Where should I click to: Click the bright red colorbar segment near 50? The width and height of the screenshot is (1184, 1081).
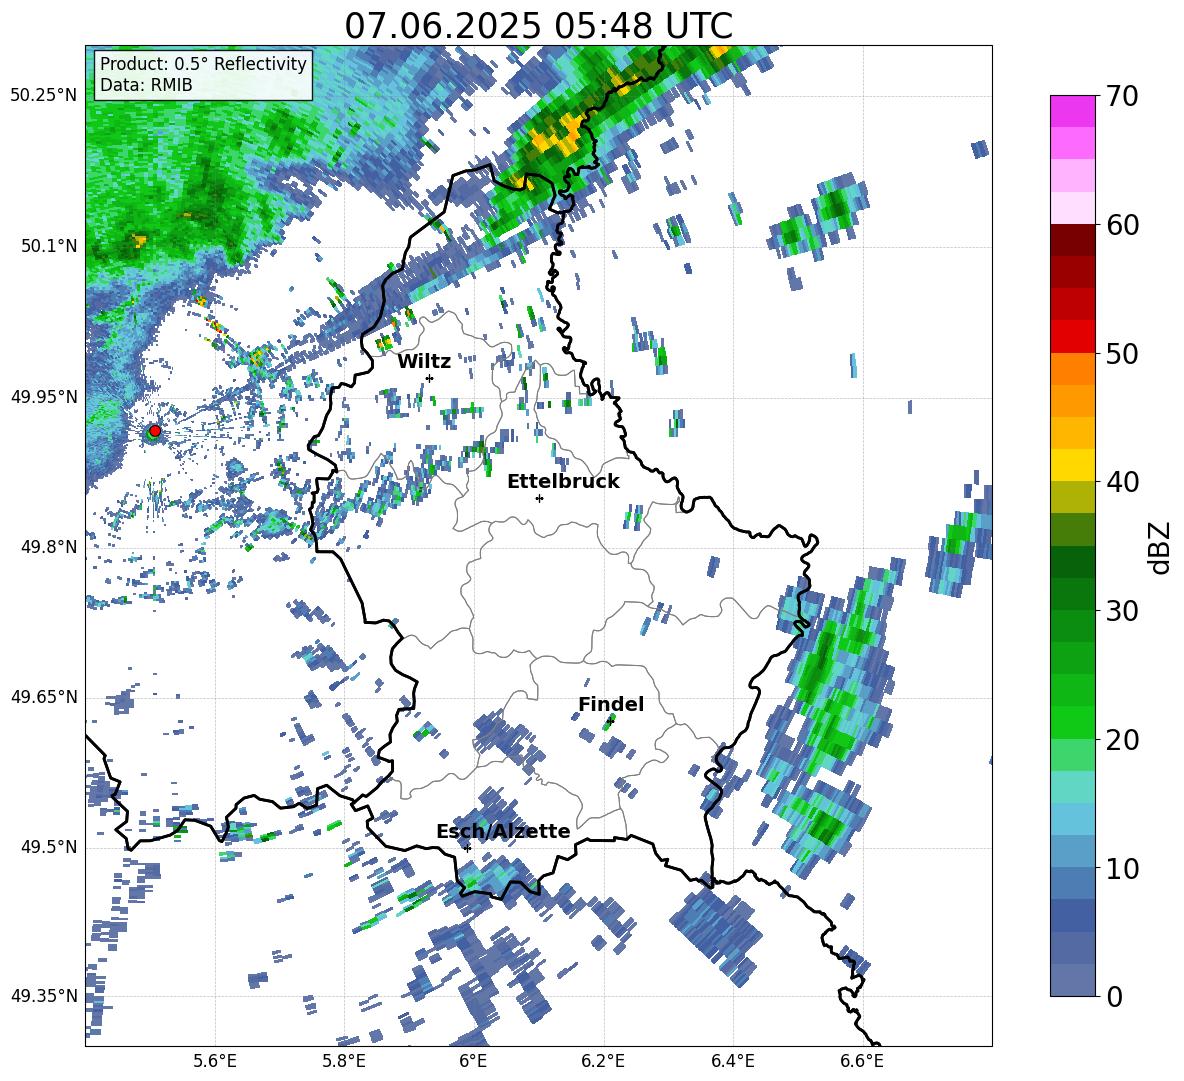point(1072,337)
